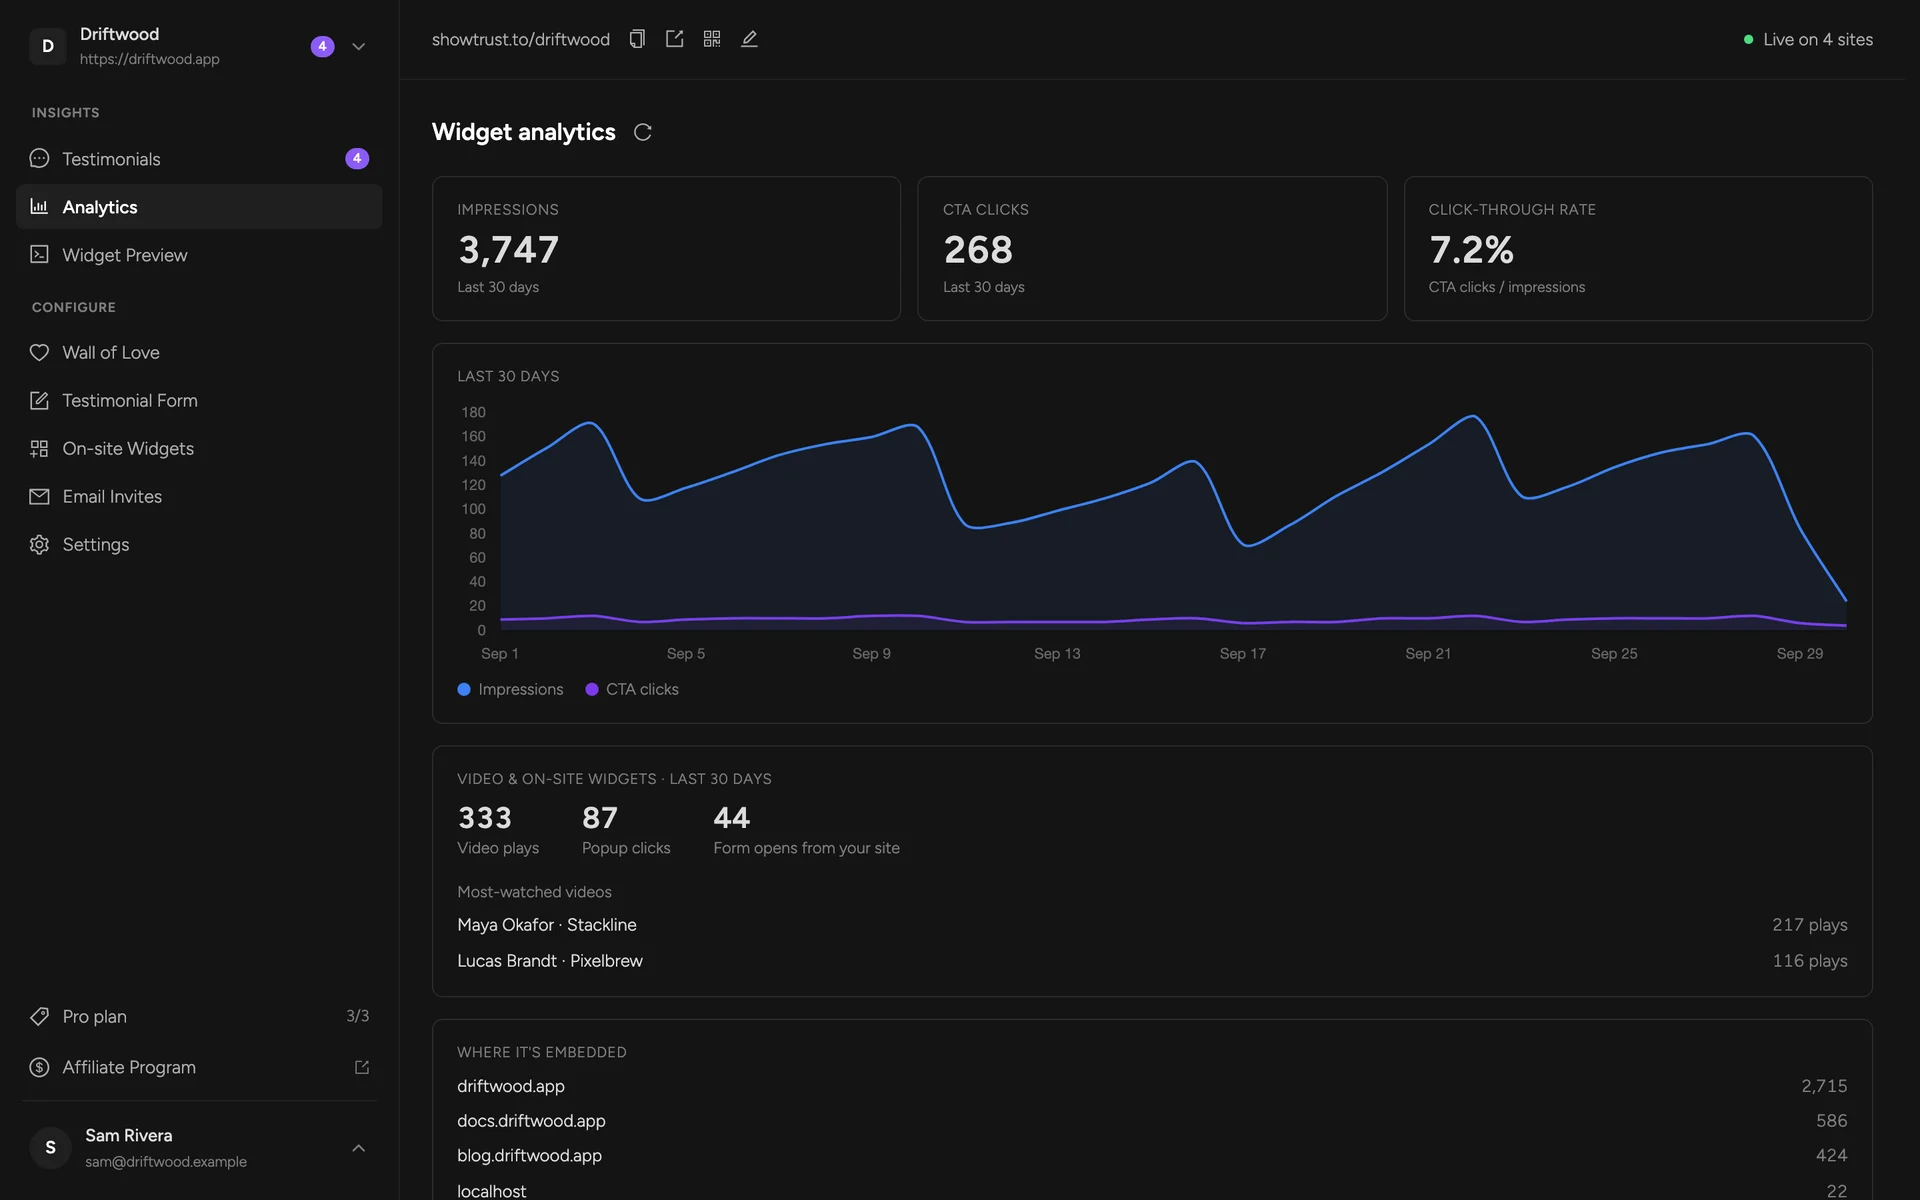This screenshot has height=1200, width=1920.
Task: Click the Email Invites envelope icon
Action: point(39,496)
